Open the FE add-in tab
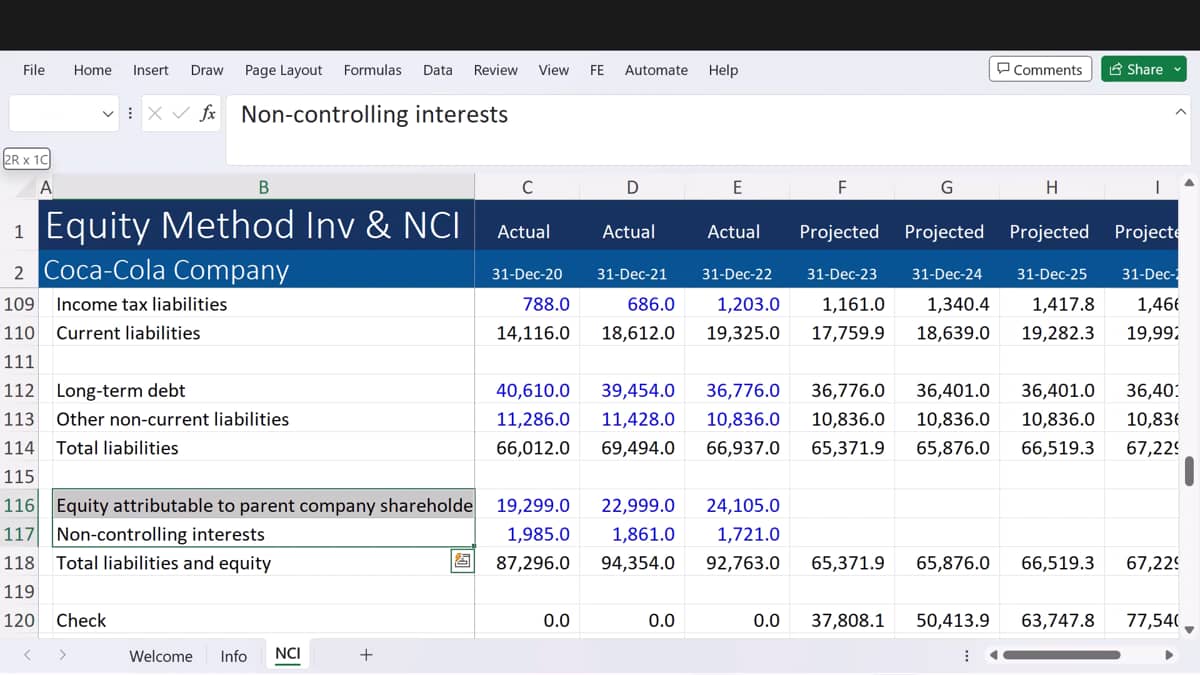 click(x=597, y=70)
